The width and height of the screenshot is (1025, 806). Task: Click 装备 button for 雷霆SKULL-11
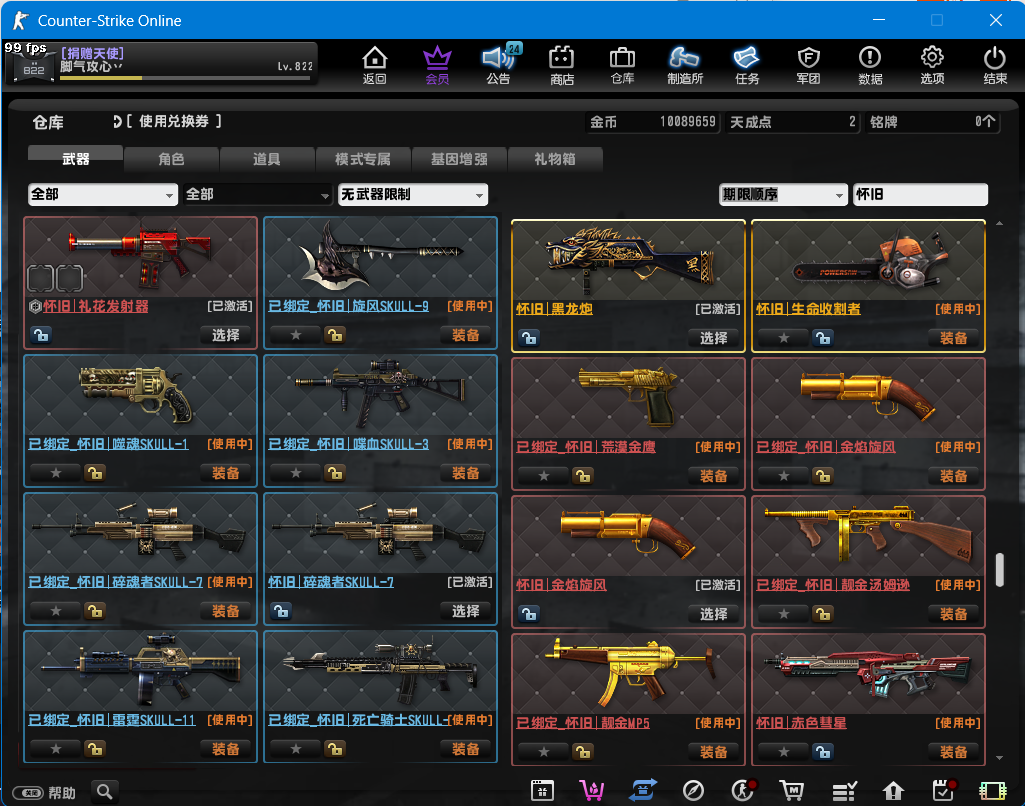pyautogui.click(x=226, y=749)
